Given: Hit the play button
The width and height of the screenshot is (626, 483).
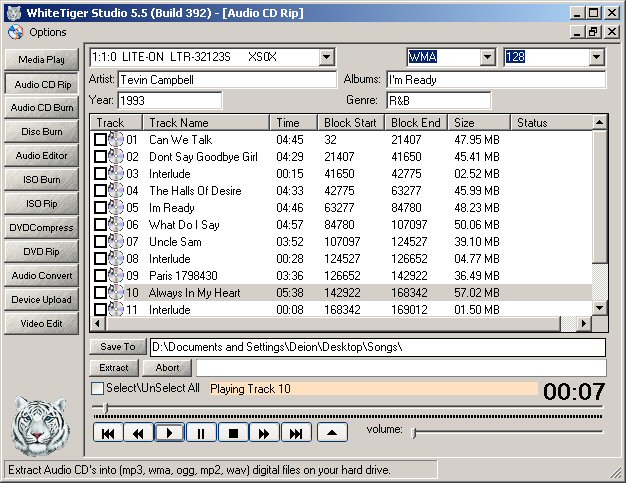Looking at the screenshot, I should (169, 433).
